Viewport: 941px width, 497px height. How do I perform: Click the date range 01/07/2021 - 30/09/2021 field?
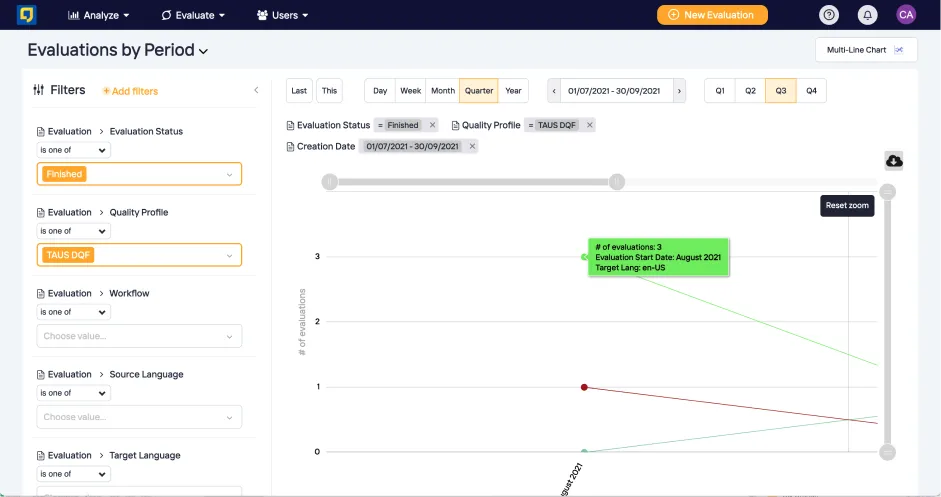click(x=614, y=91)
